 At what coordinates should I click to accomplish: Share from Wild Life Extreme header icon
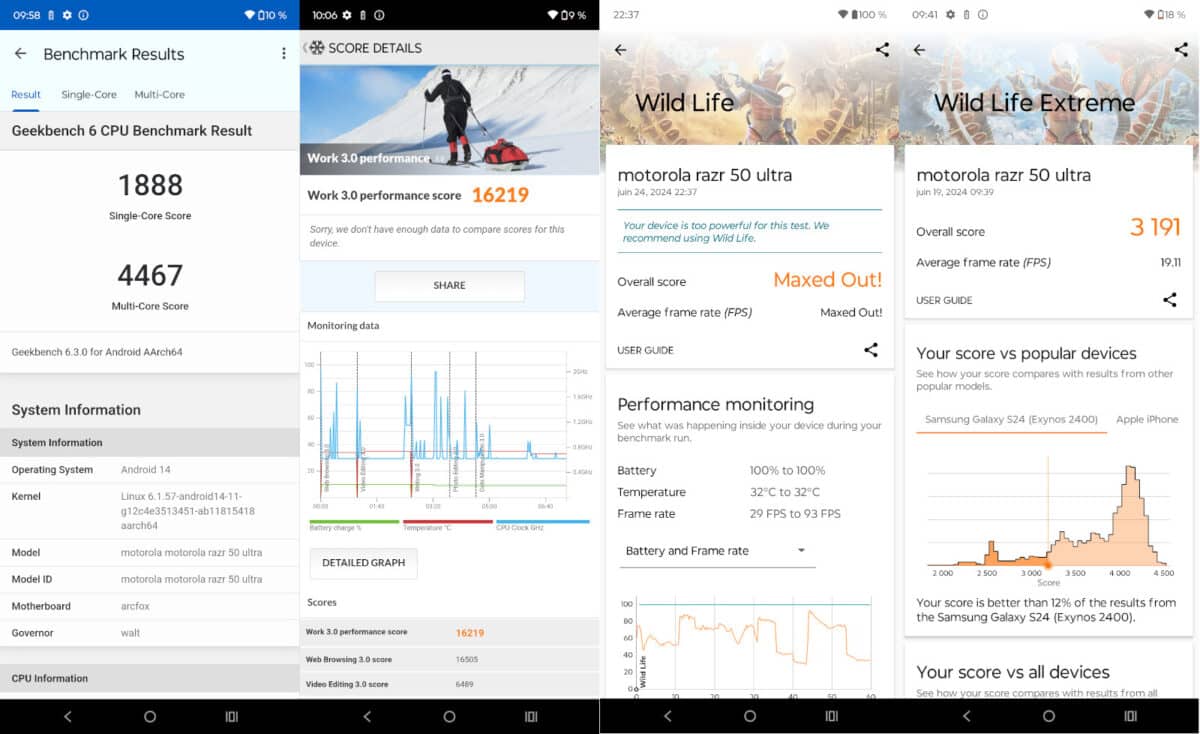coord(1181,50)
